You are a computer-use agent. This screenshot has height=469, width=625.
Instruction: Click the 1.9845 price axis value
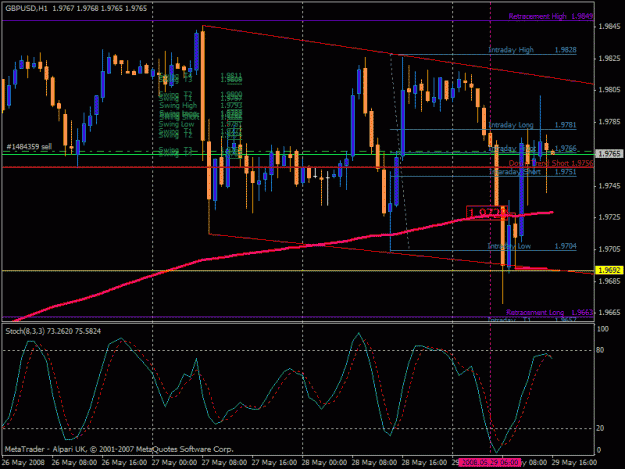coord(609,27)
